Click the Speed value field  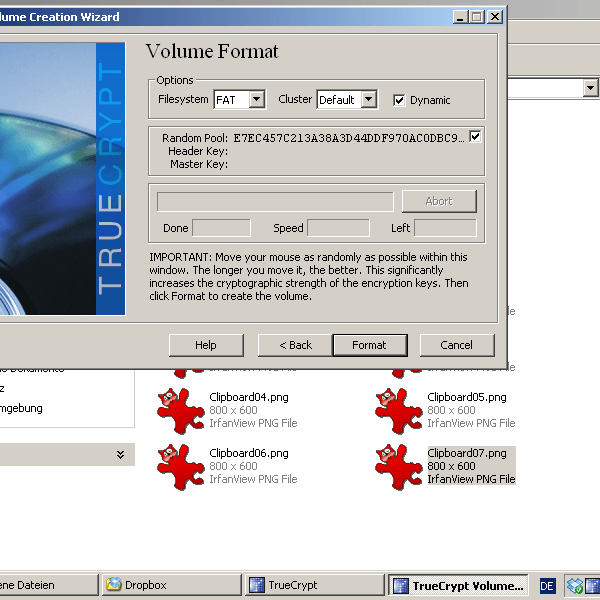[x=338, y=228]
